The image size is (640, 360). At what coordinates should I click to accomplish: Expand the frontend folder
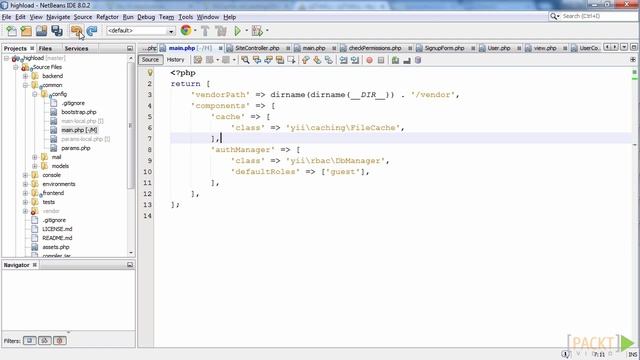click(x=25, y=193)
